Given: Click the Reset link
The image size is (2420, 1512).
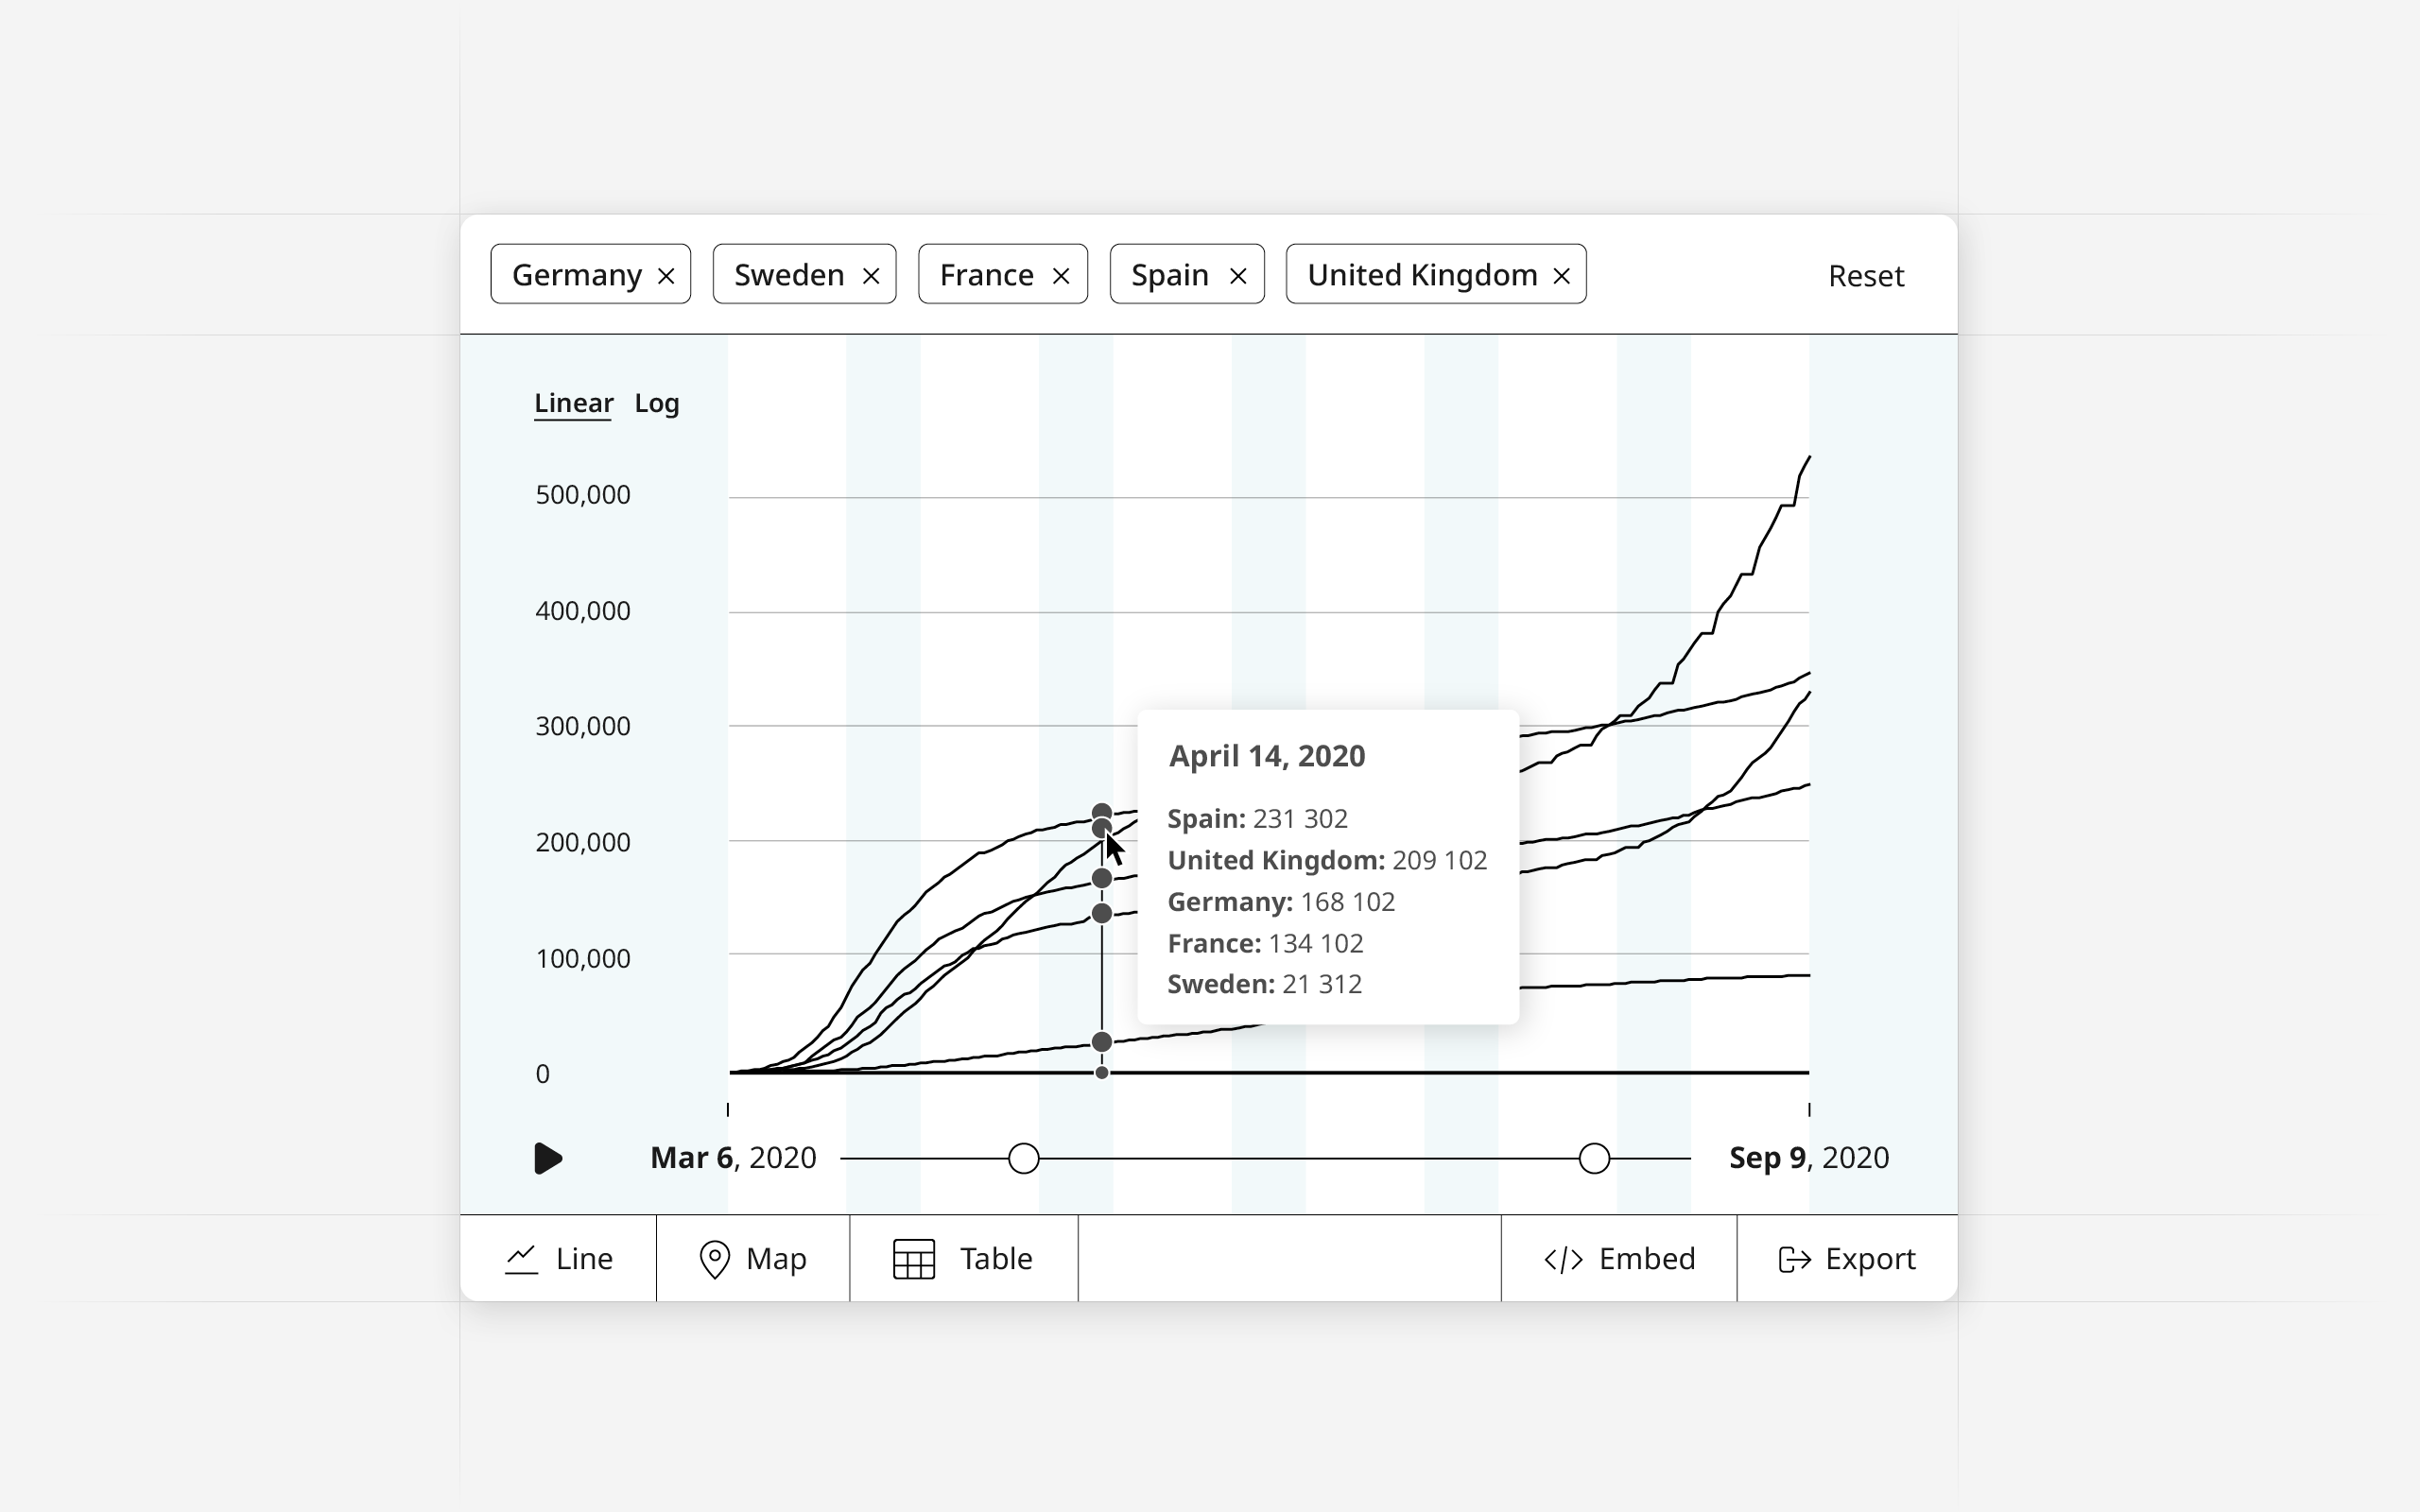Looking at the screenshot, I should 1865,276.
